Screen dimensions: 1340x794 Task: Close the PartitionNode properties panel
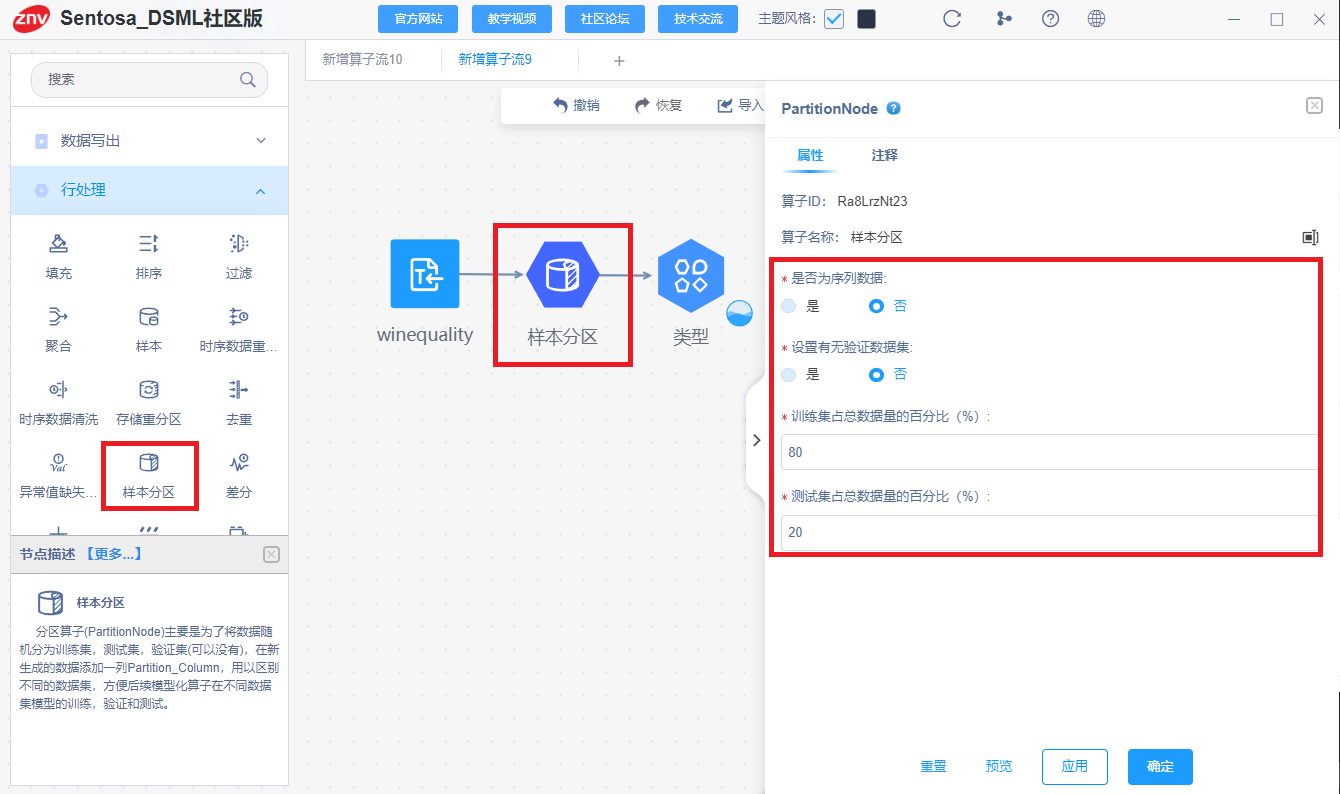point(1314,105)
